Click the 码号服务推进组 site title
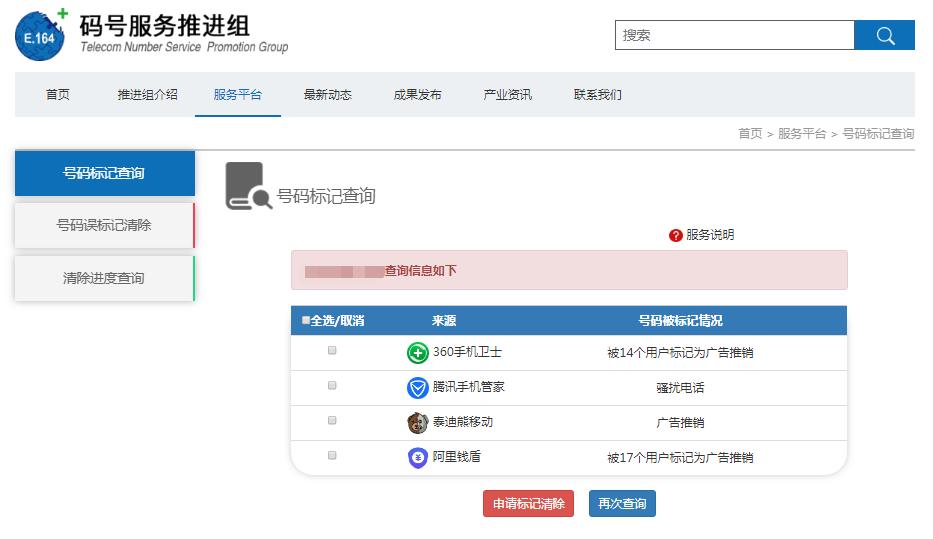This screenshot has height=539, width=933. click(x=165, y=26)
